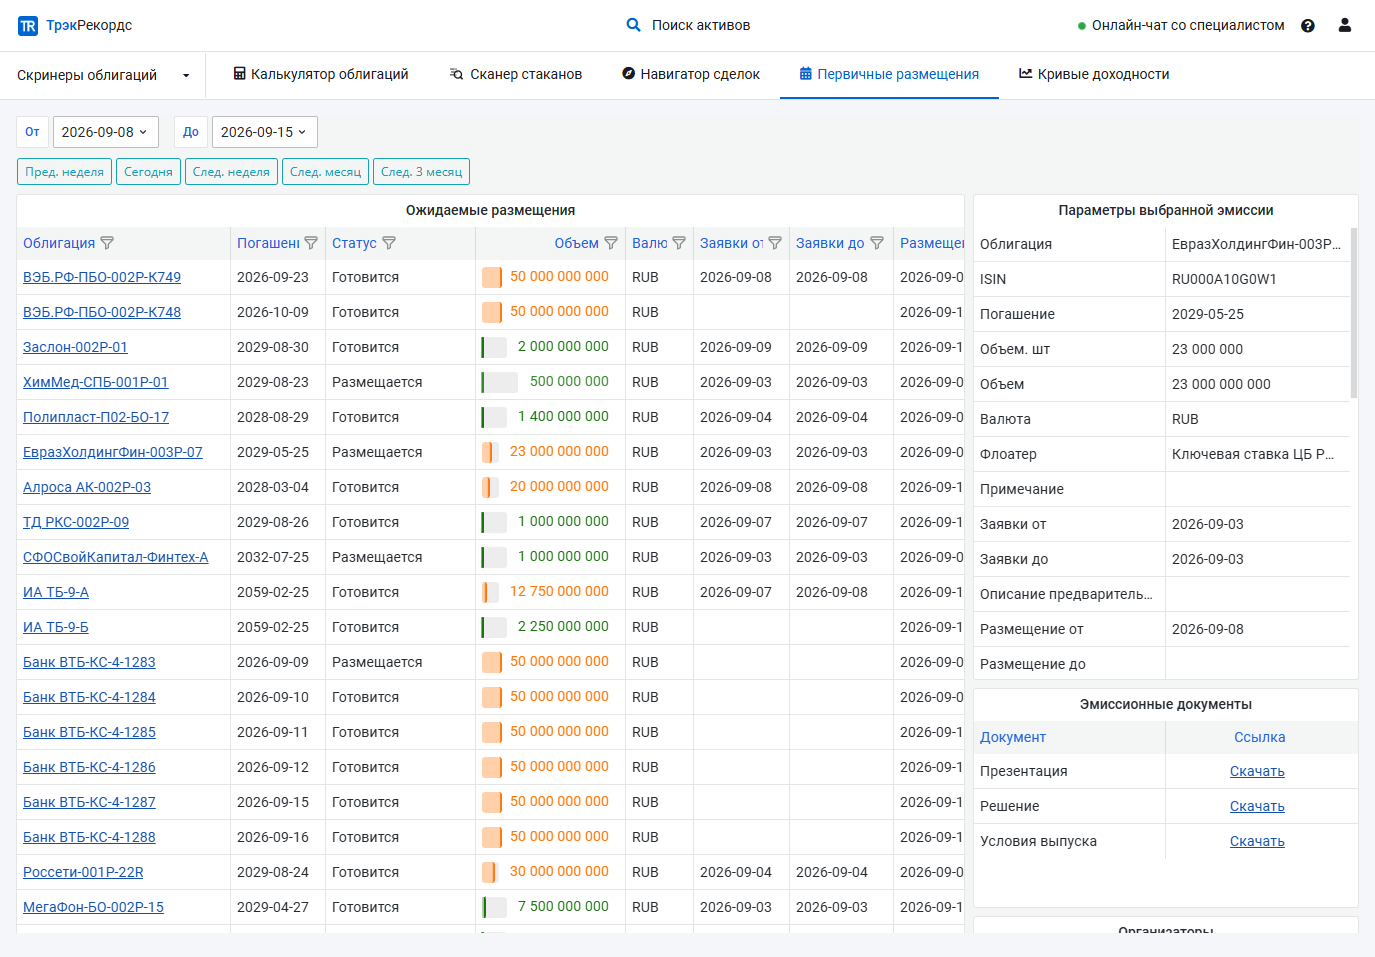Viewport: 1375px width, 957px height.
Task: Click volume bar of Банк ВТБ-КС-4-1283 row
Action: (492, 662)
